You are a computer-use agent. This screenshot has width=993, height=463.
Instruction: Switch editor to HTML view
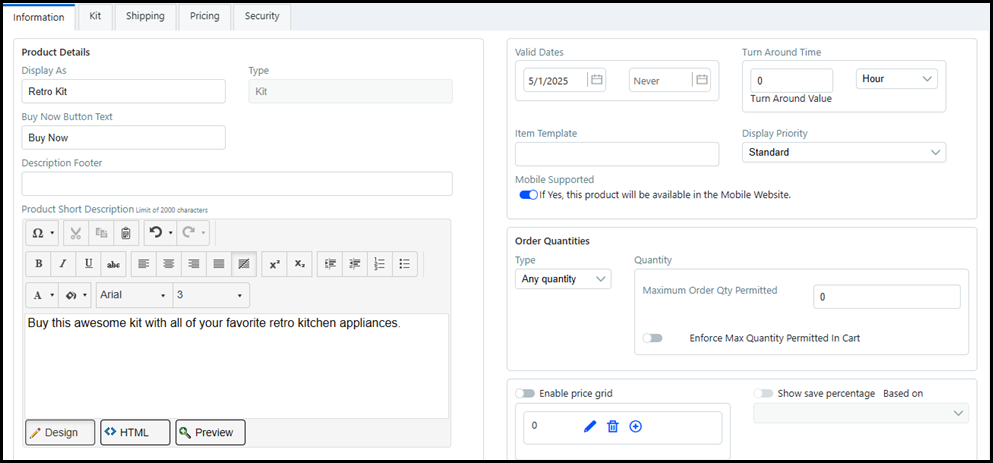pyautogui.click(x=135, y=432)
